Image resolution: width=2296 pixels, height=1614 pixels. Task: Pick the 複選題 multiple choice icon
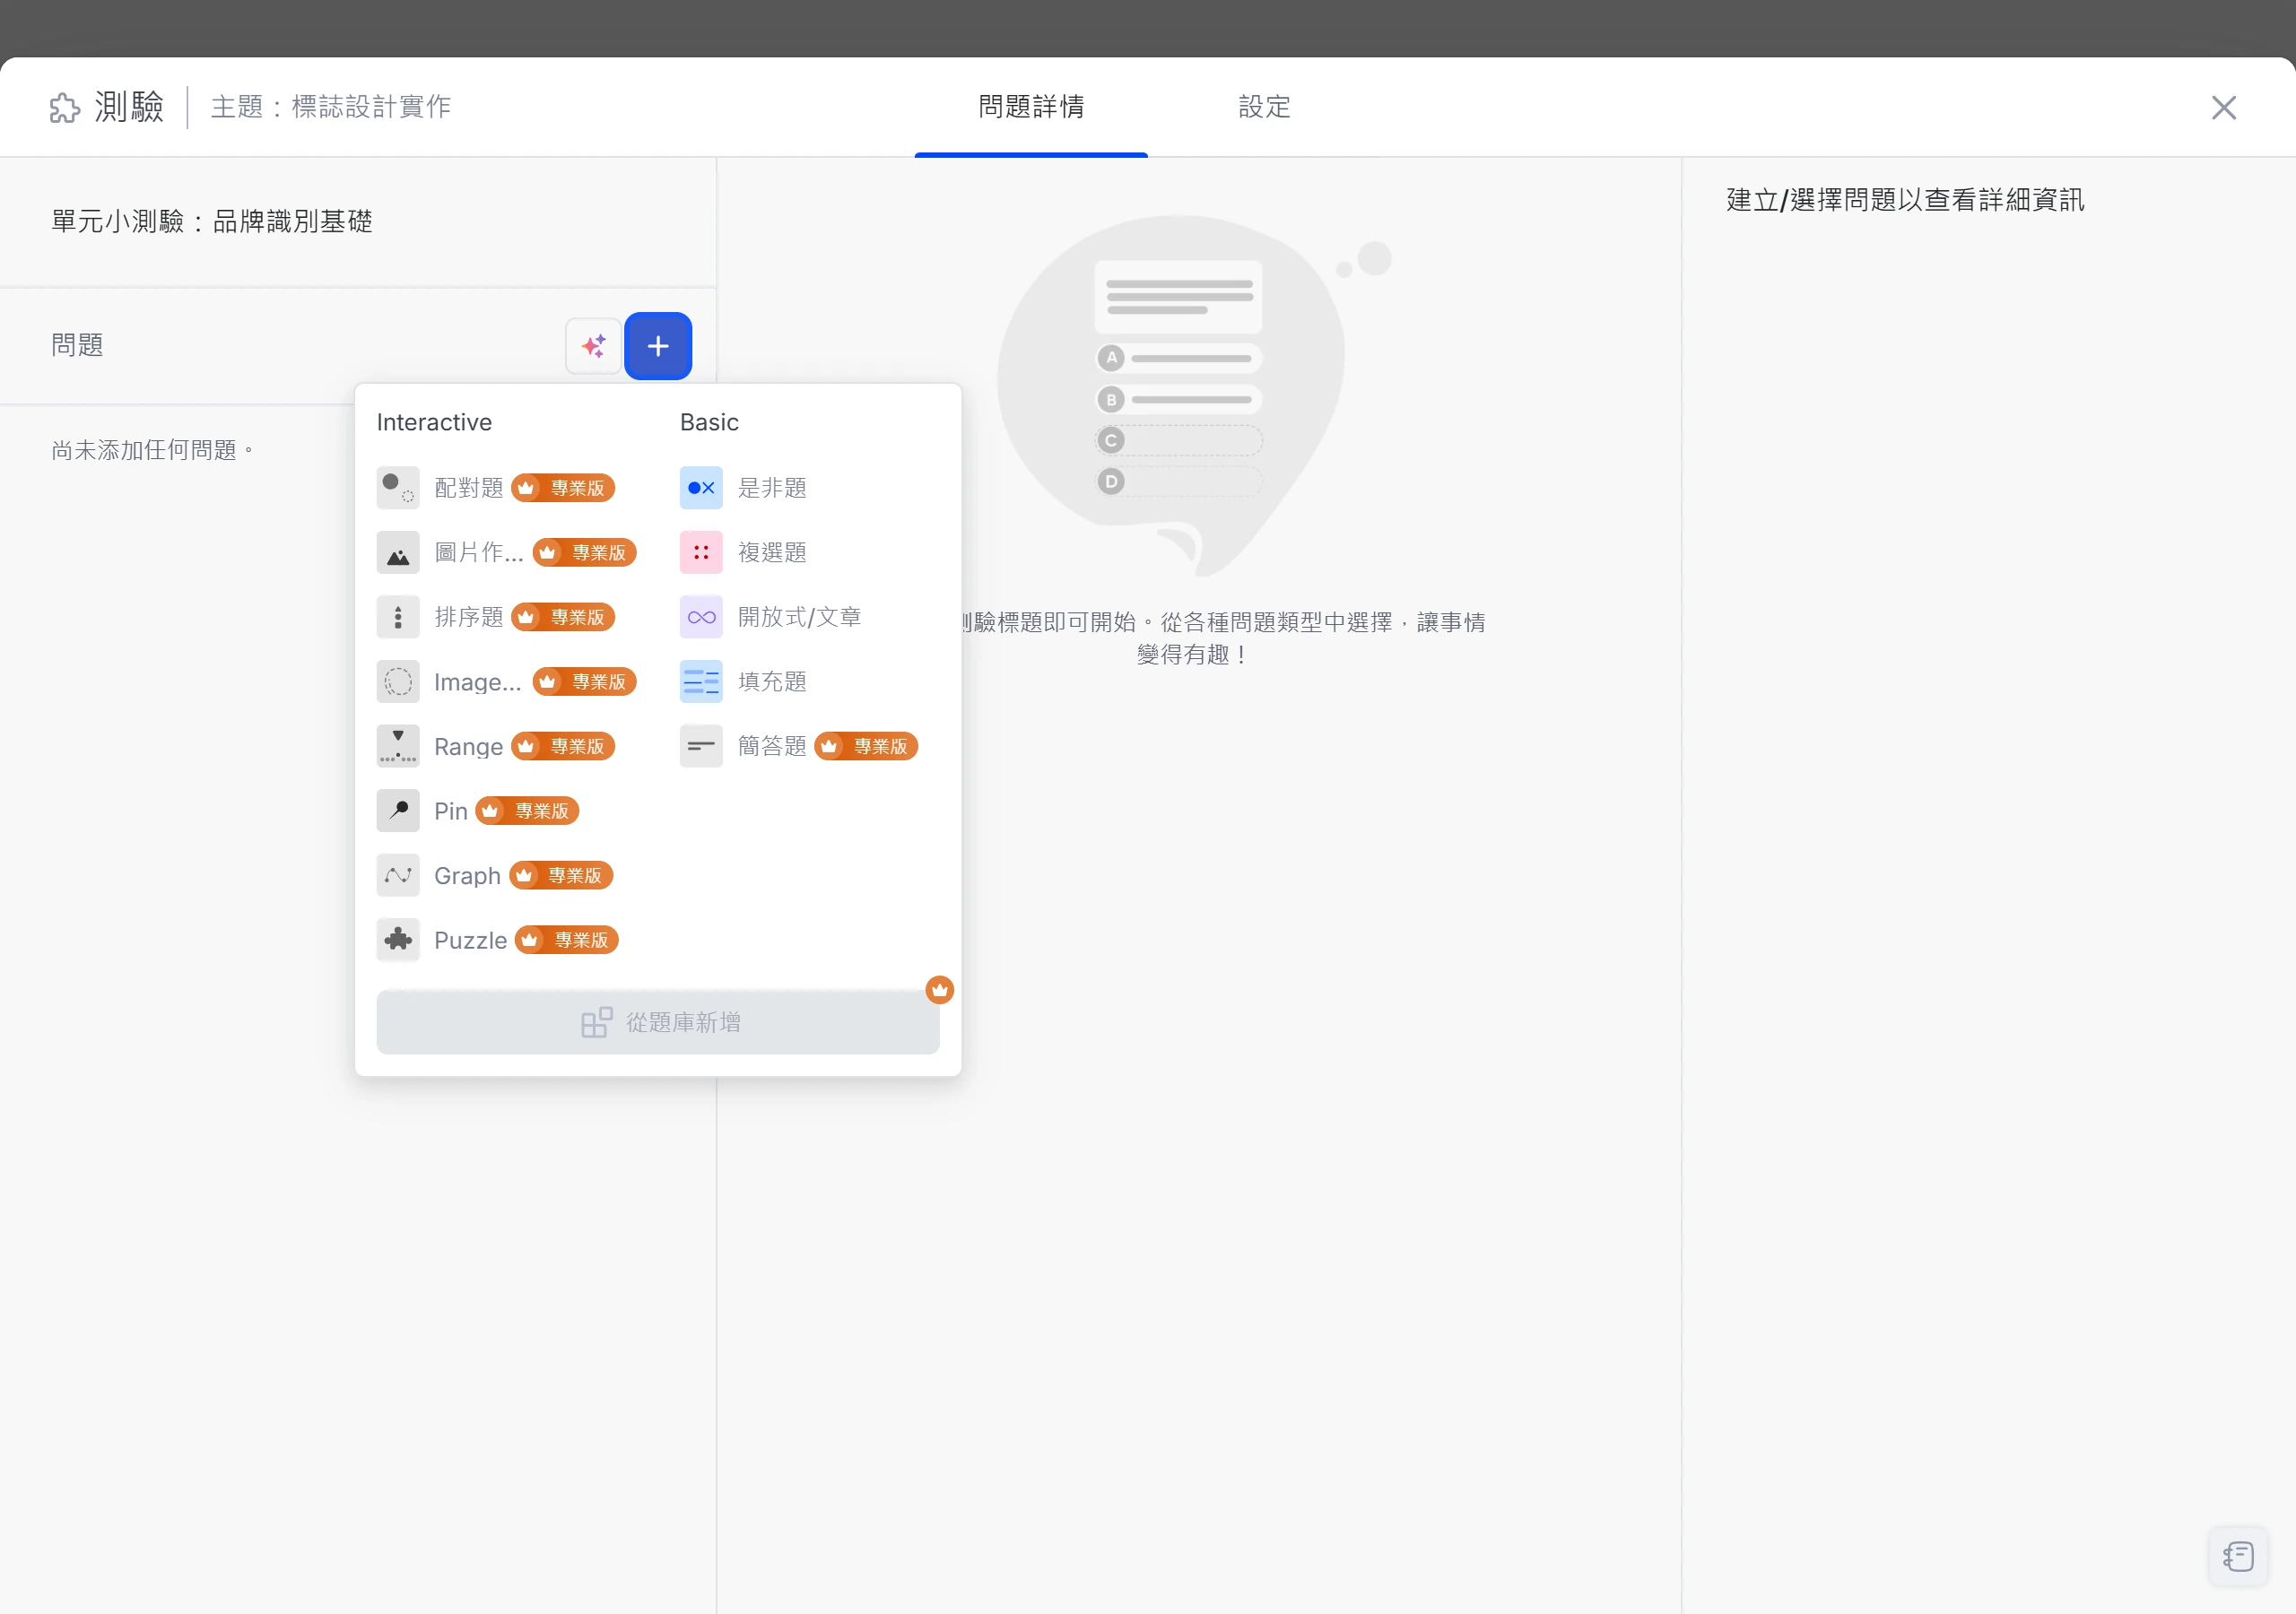(701, 553)
